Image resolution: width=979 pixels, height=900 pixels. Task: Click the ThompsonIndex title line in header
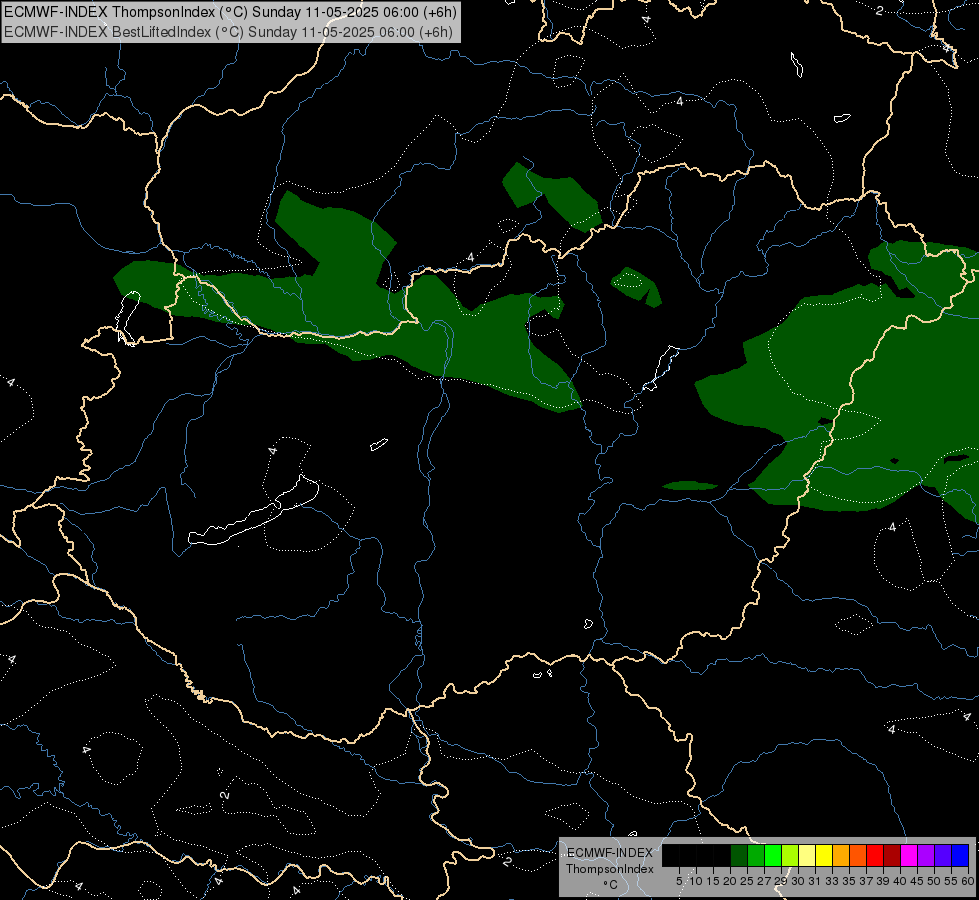click(x=230, y=11)
